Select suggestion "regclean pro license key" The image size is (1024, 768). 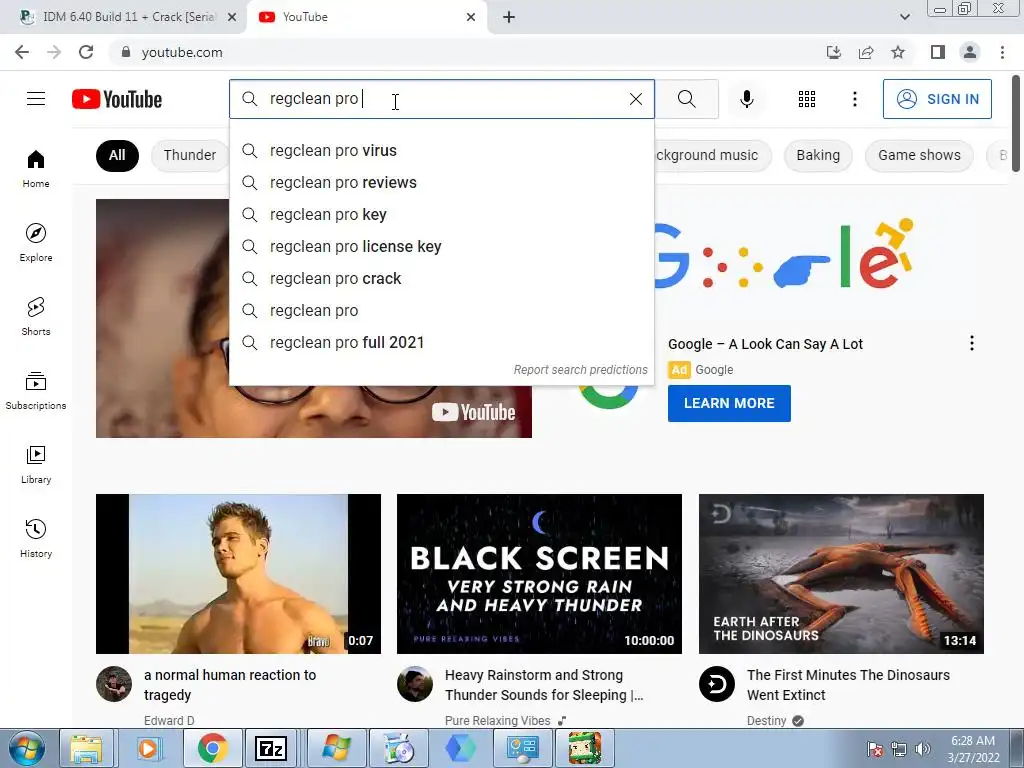pyautogui.click(x=441, y=246)
